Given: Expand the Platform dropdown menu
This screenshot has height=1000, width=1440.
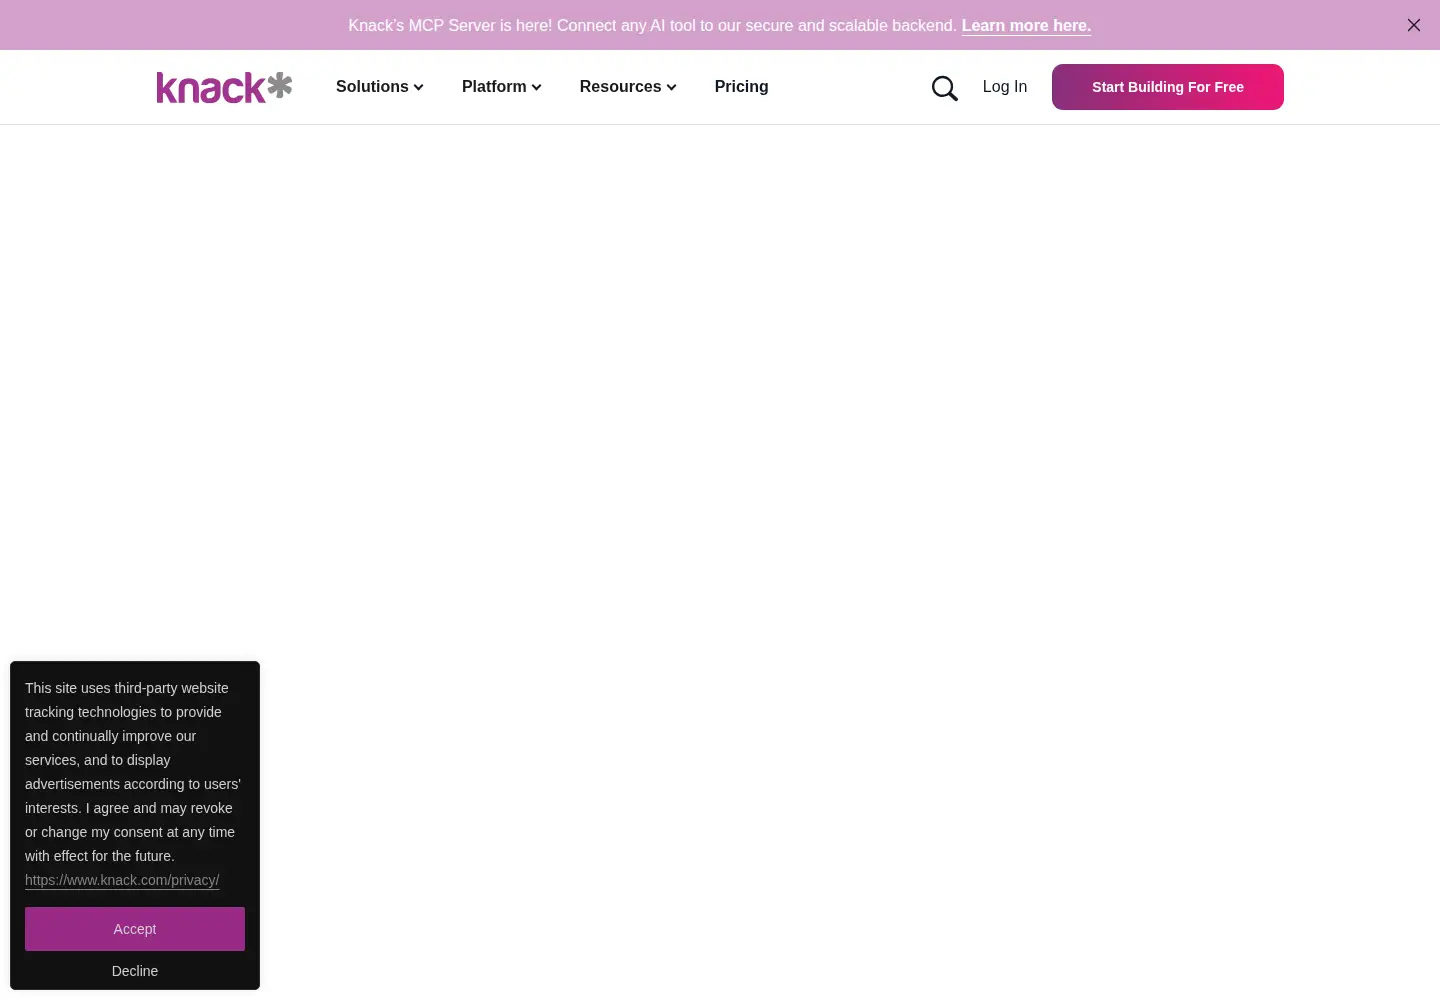Looking at the screenshot, I should point(502,87).
